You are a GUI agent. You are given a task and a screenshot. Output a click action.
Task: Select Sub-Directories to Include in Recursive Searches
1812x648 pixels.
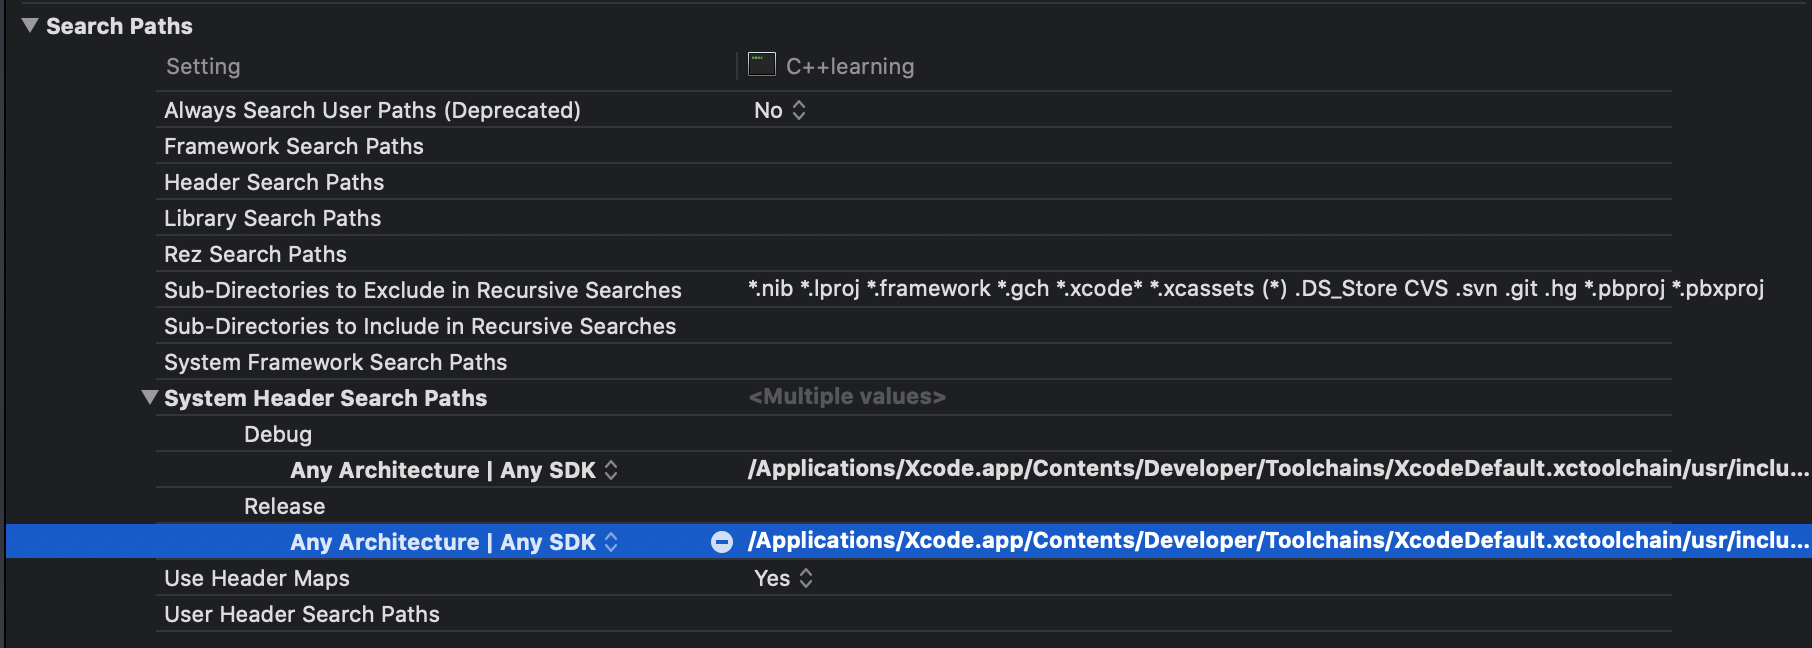click(420, 326)
